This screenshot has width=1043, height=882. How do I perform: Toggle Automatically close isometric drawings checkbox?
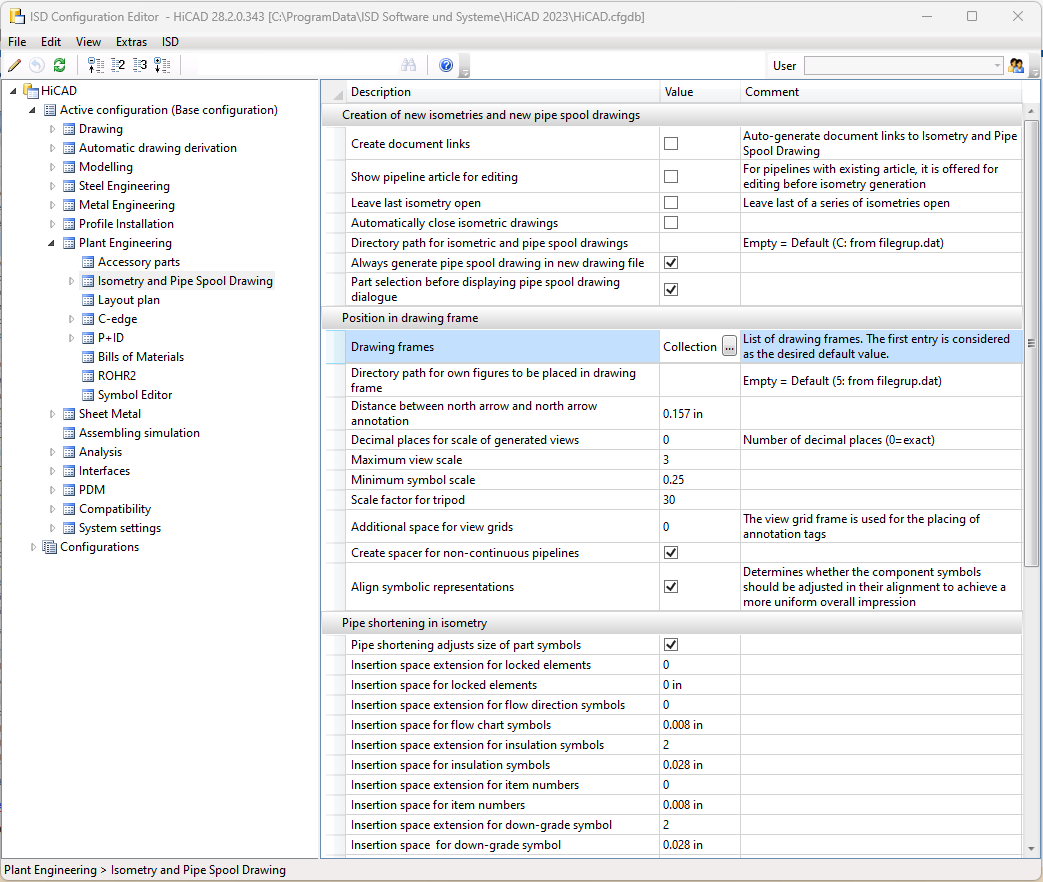(x=671, y=223)
